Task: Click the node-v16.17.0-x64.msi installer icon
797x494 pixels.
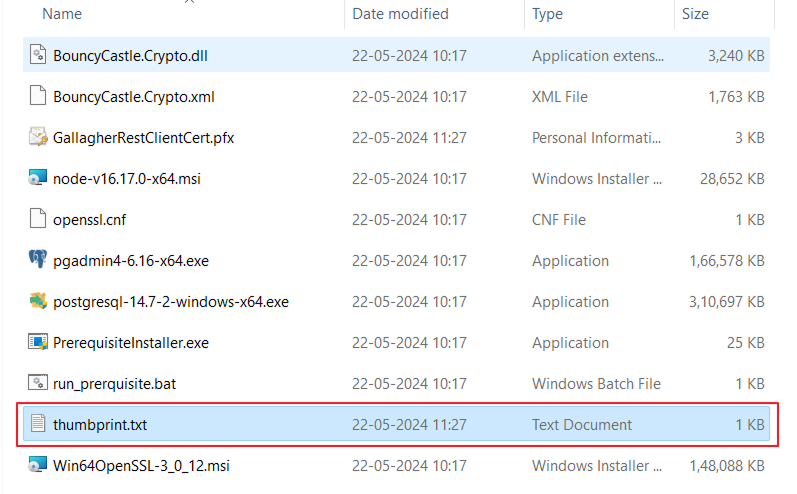Action: 38,179
